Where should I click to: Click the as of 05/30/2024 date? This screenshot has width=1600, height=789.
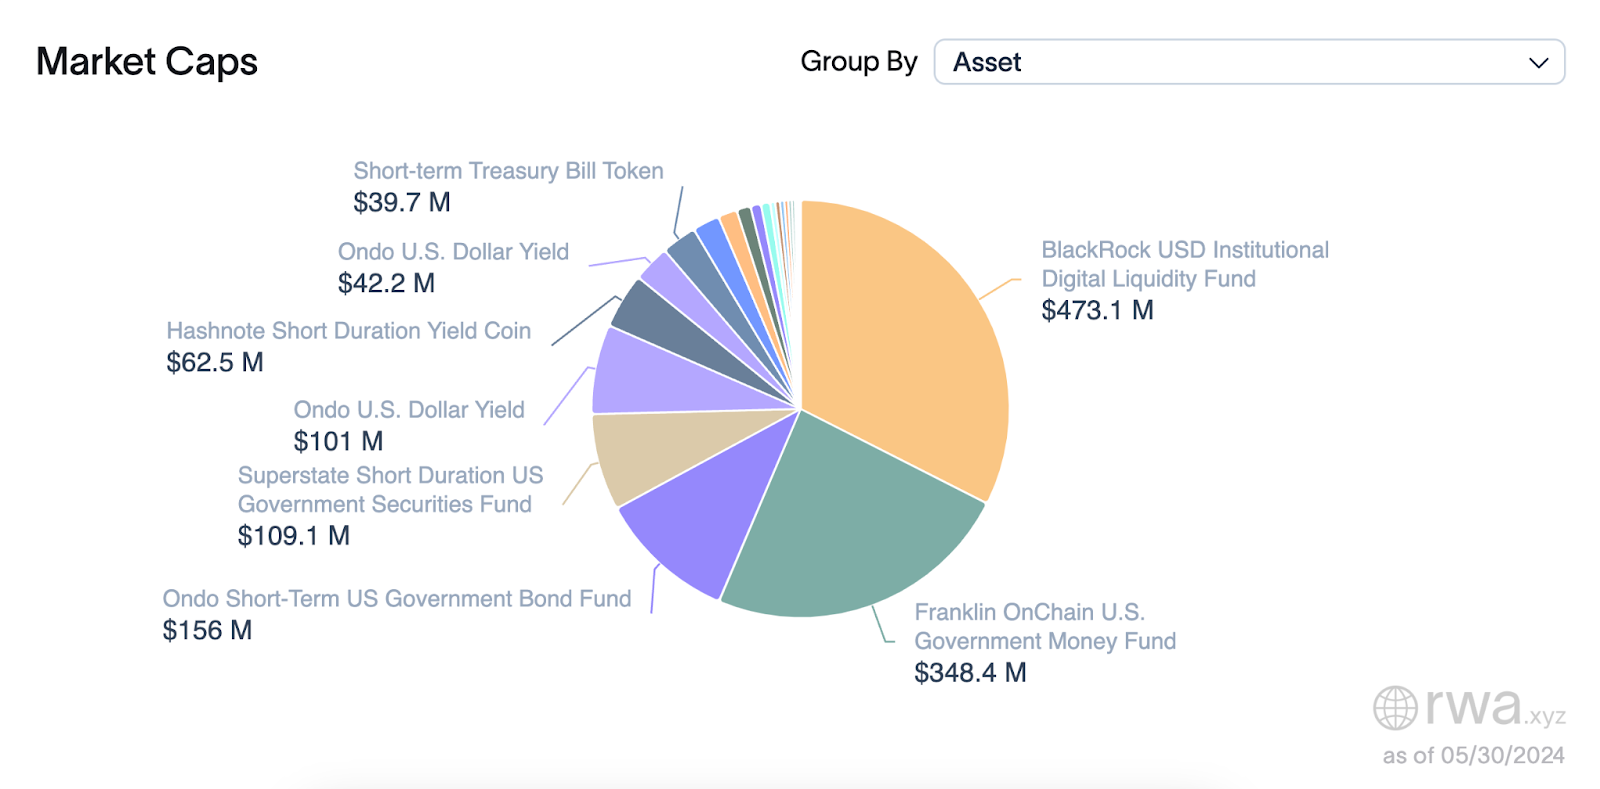coord(1473,755)
